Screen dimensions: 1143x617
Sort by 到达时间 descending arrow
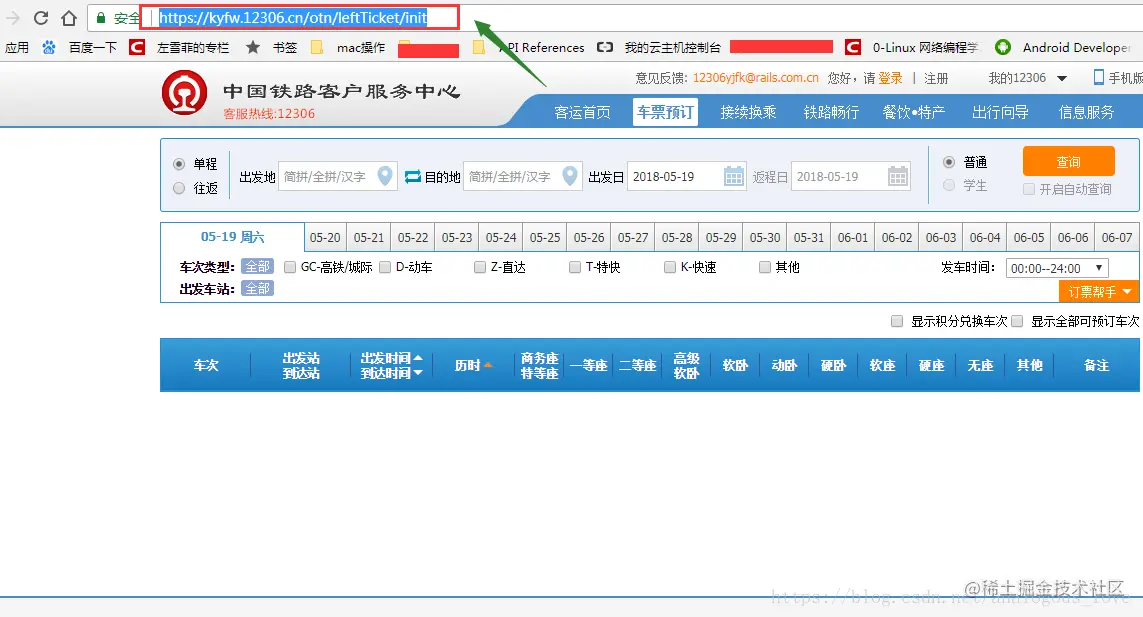click(418, 373)
